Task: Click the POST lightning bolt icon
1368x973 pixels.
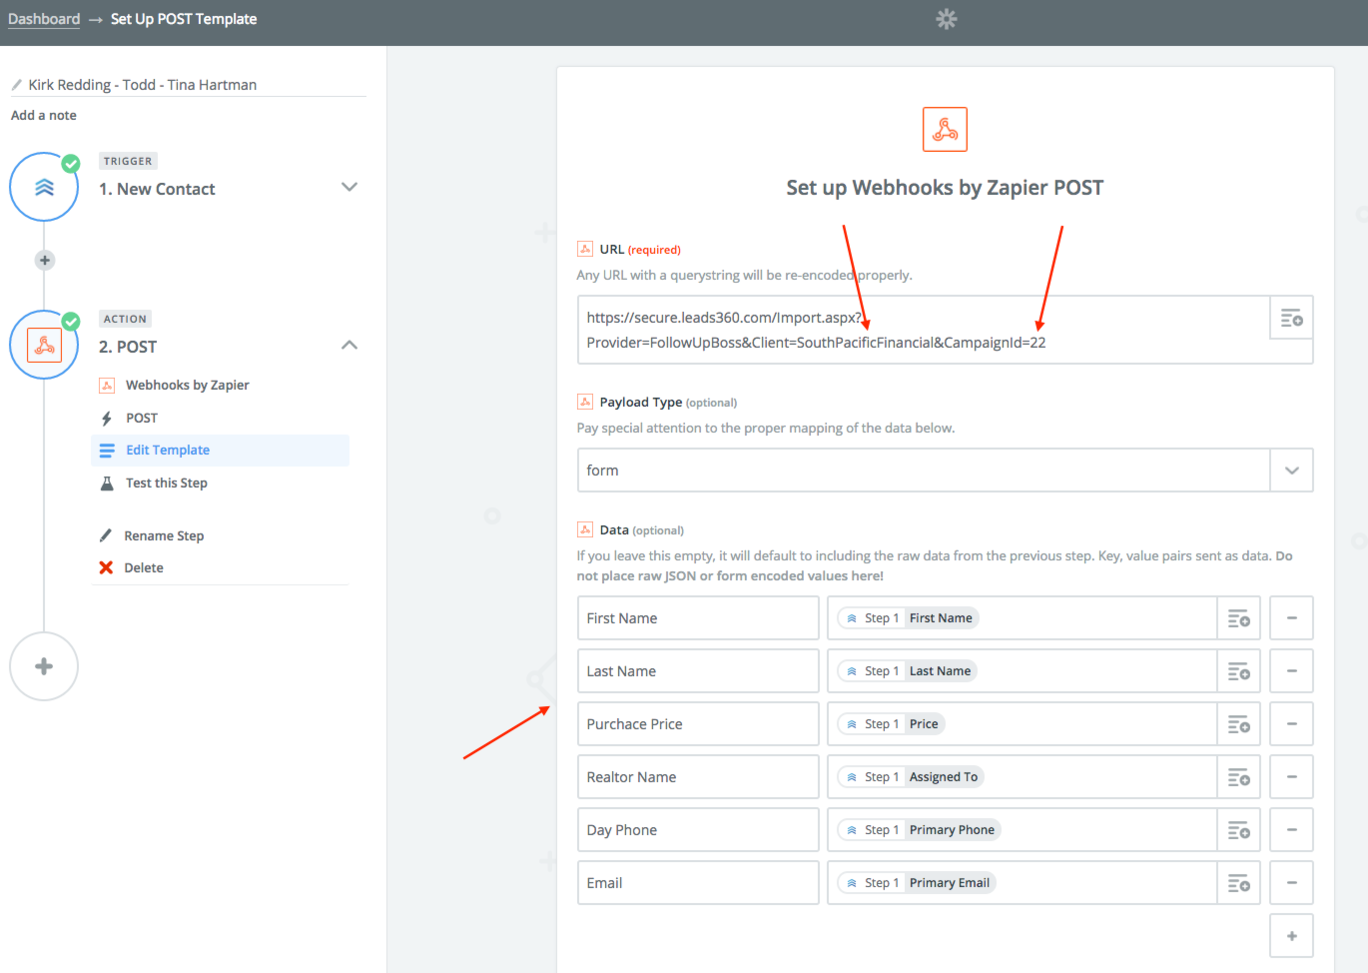Action: click(106, 417)
